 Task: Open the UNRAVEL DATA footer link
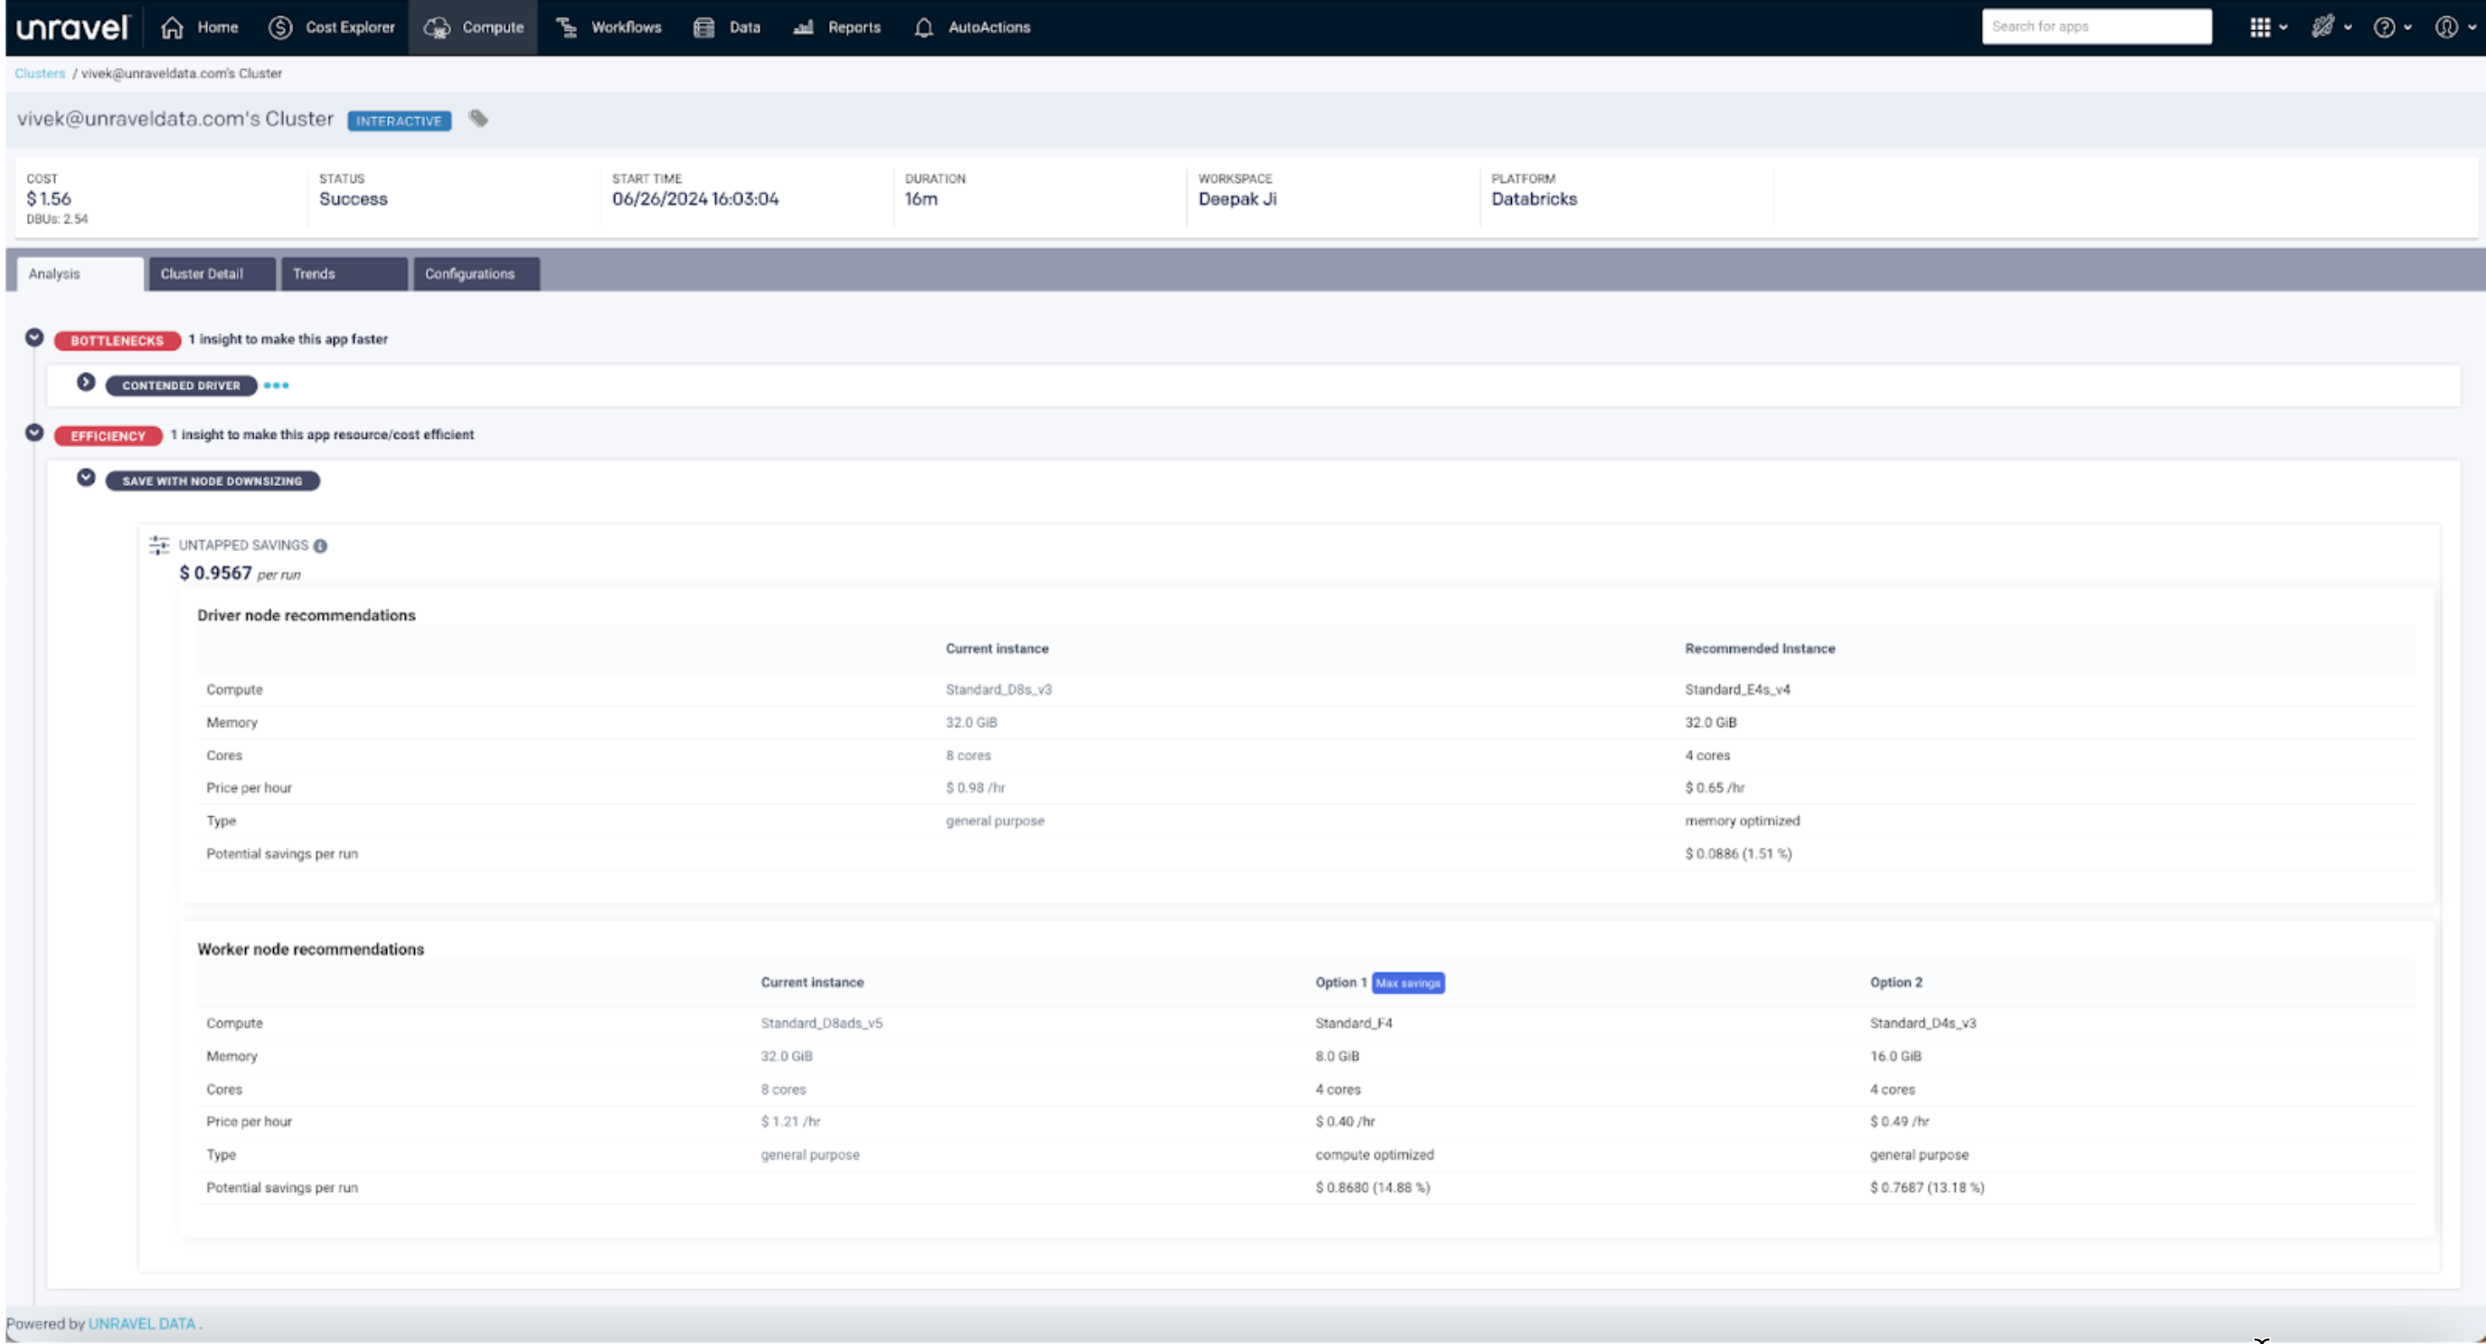click(x=142, y=1323)
